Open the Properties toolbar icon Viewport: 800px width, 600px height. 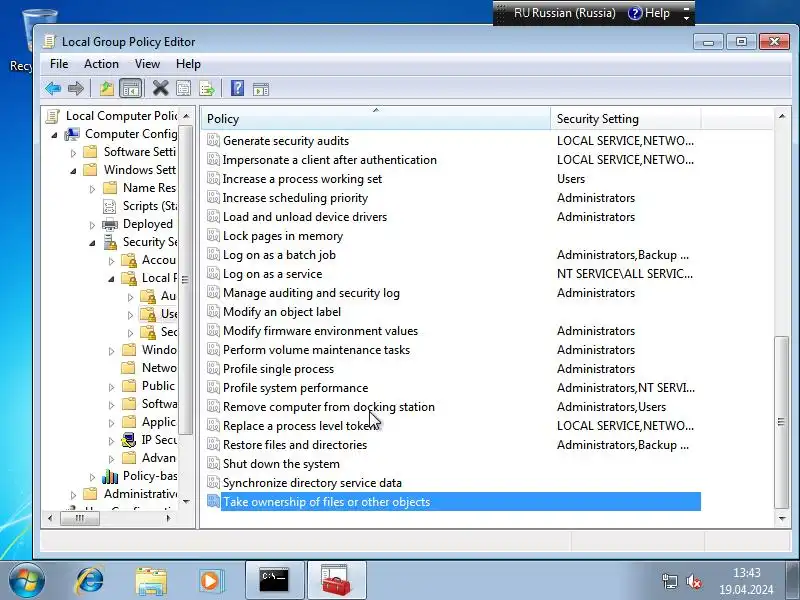(x=184, y=89)
